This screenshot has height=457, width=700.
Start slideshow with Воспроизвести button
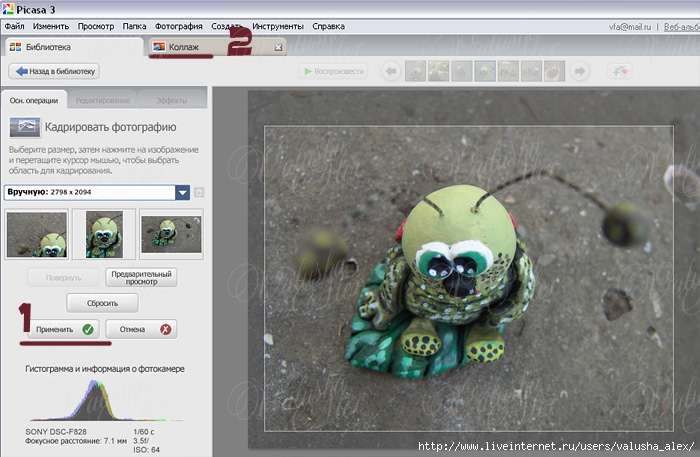pos(333,71)
